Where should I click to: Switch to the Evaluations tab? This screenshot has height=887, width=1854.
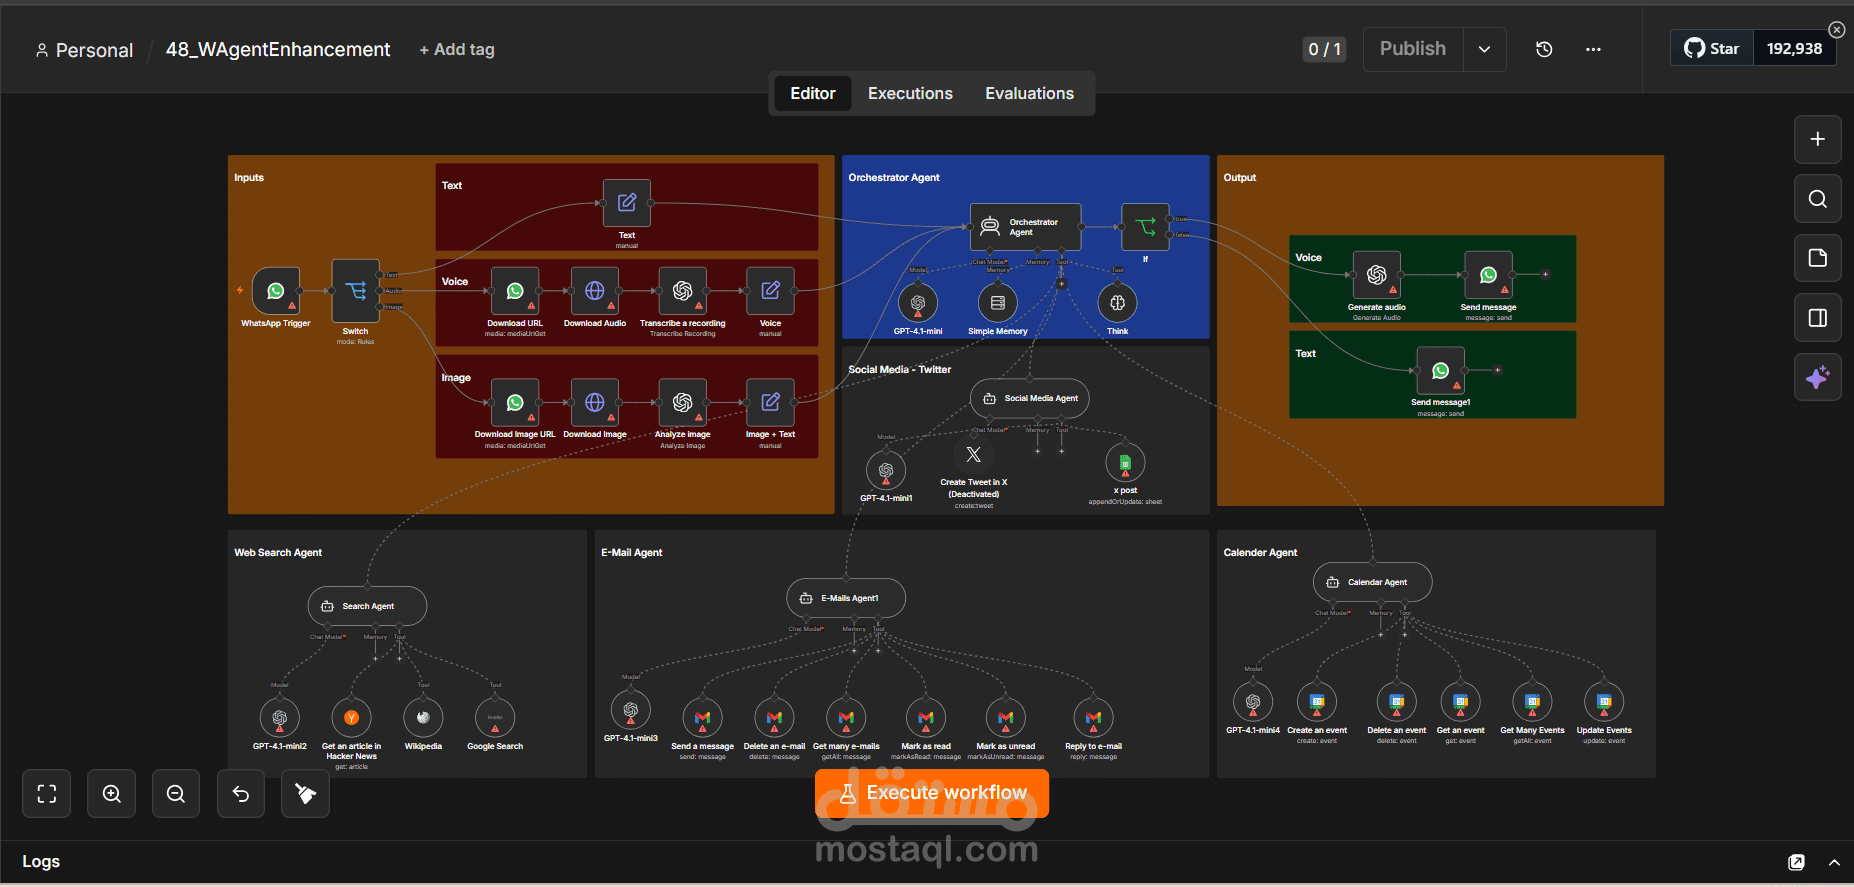(x=1030, y=93)
